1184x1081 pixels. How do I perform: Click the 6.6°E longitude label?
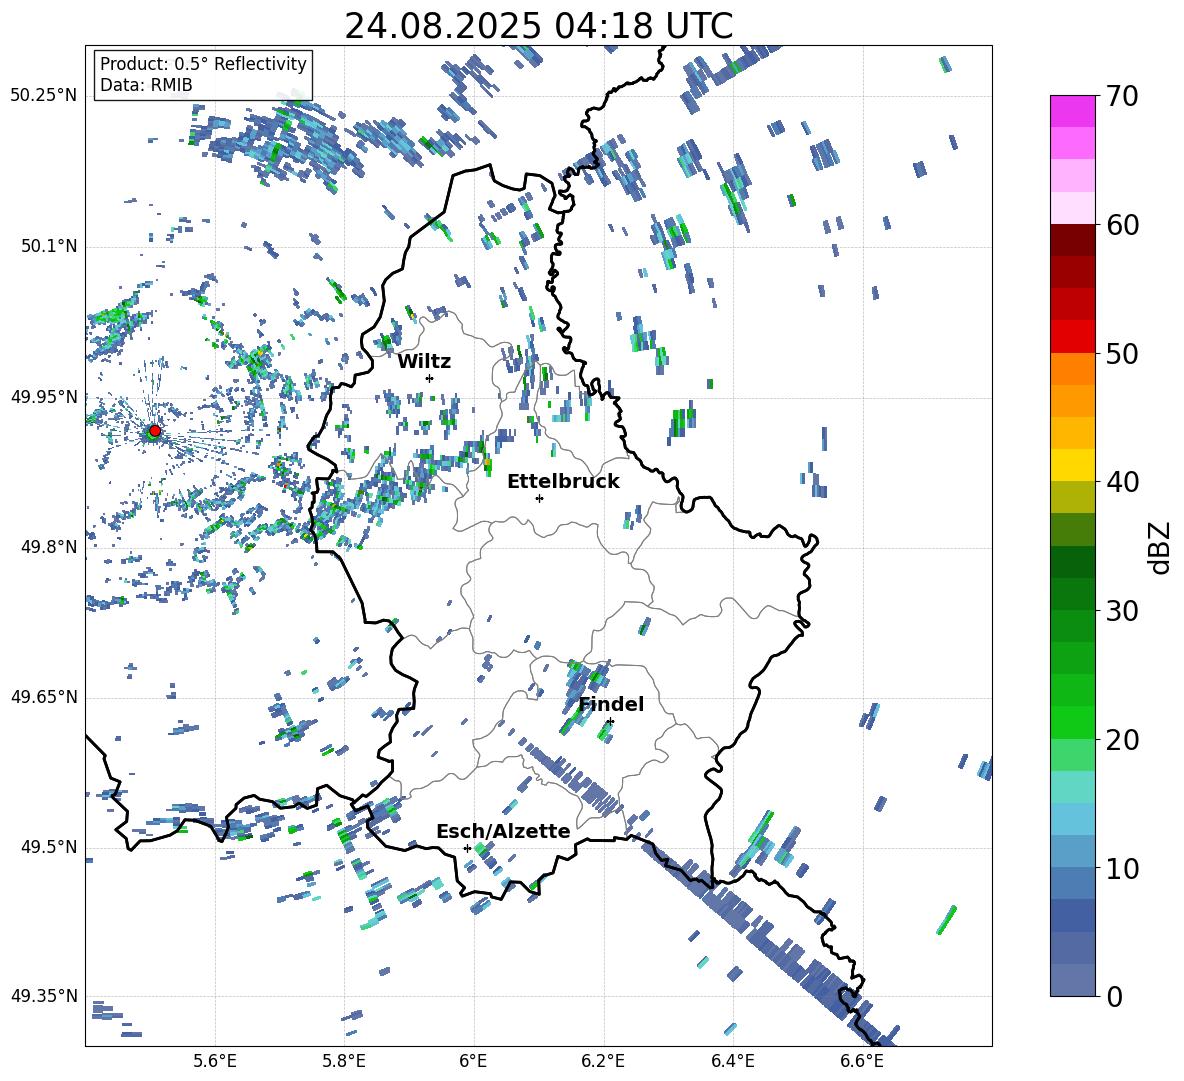862,1061
